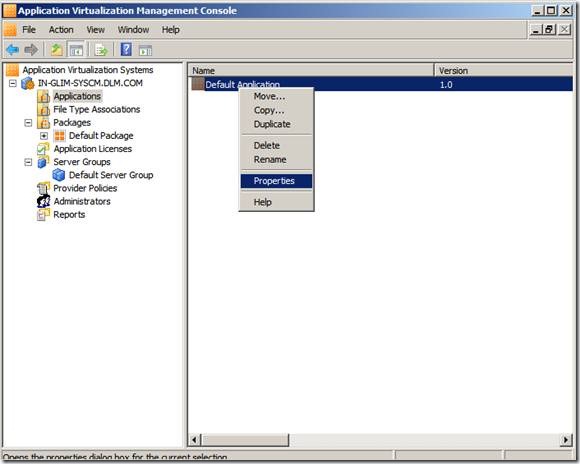Open the Help toolbar icon
The height and width of the screenshot is (464, 580).
click(126, 49)
